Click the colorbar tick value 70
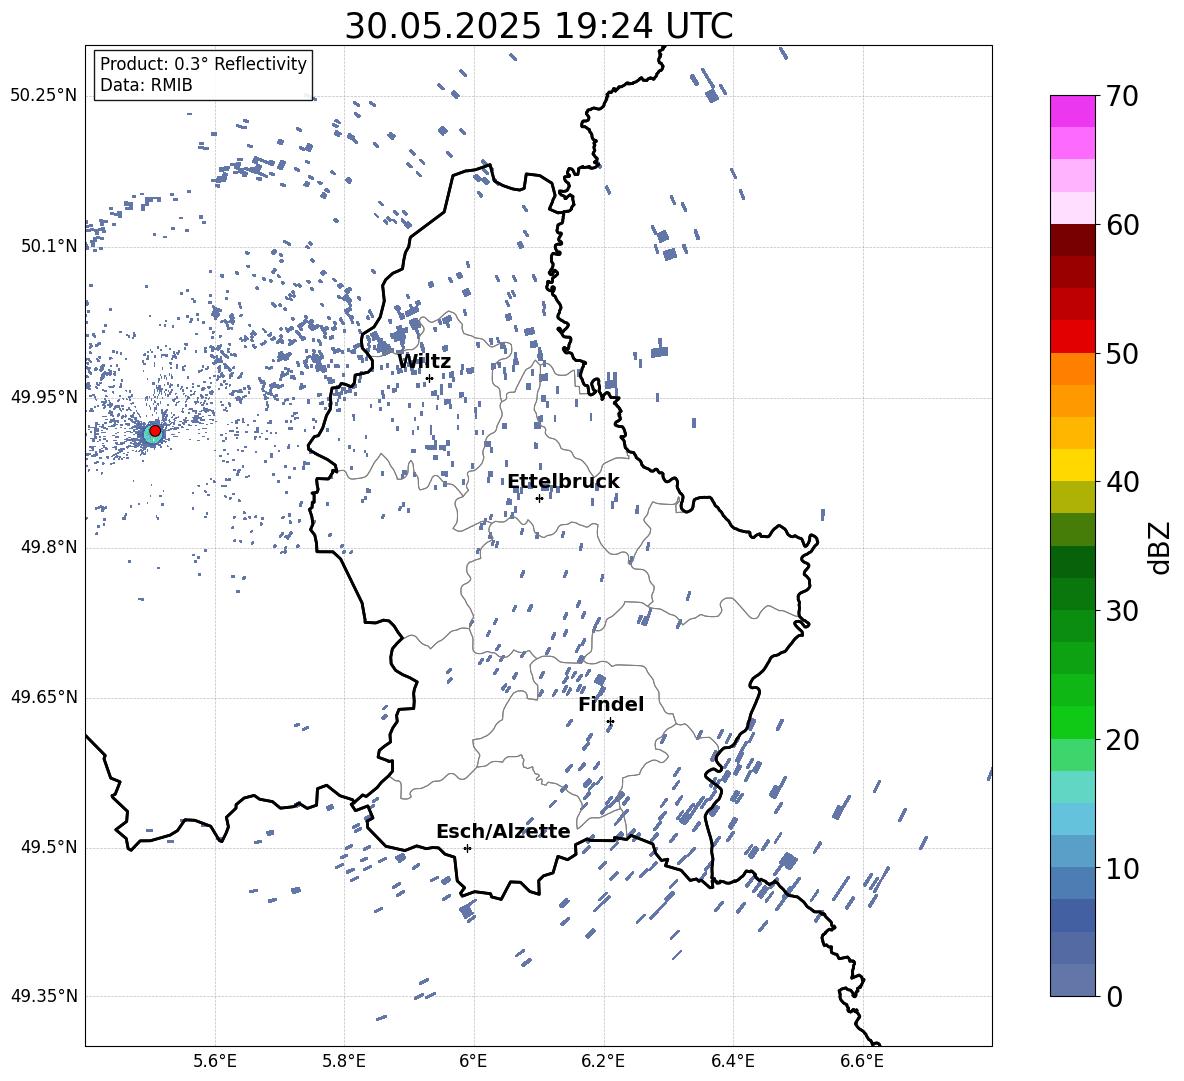This screenshot has height=1081, width=1184. [x=1122, y=96]
